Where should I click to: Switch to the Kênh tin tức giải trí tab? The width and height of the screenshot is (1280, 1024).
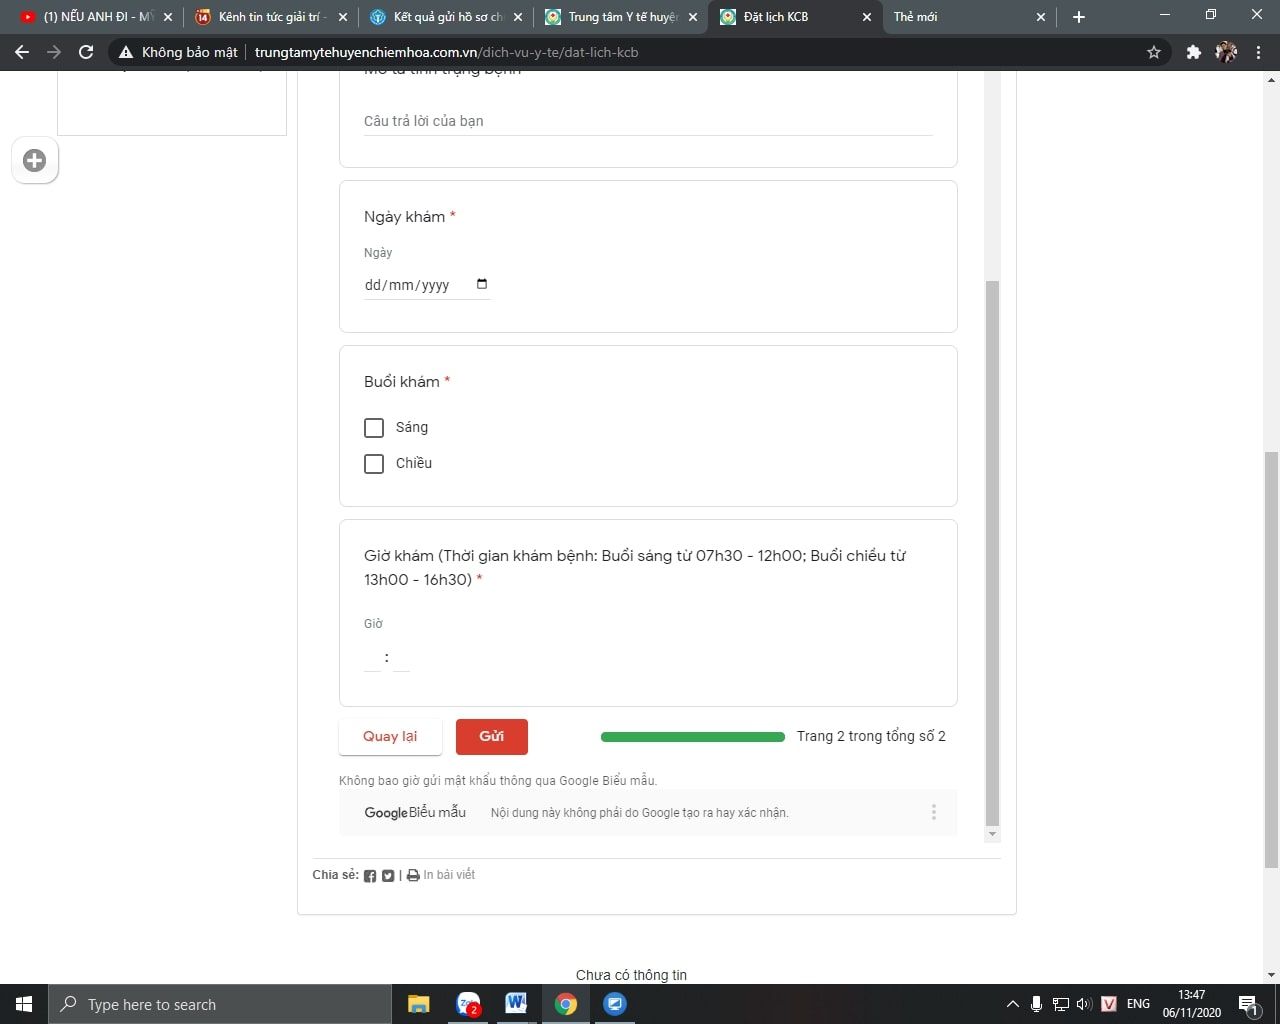tap(272, 17)
